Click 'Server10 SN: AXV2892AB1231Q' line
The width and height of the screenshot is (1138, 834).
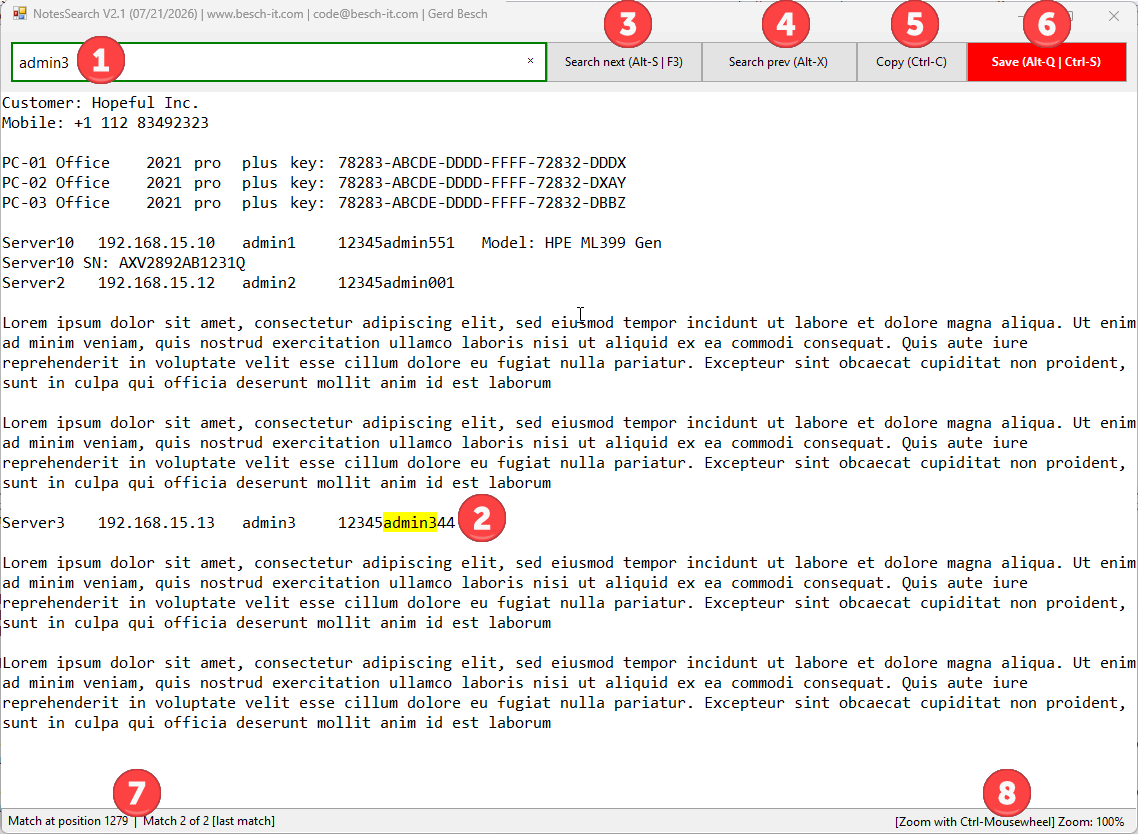pos(123,263)
